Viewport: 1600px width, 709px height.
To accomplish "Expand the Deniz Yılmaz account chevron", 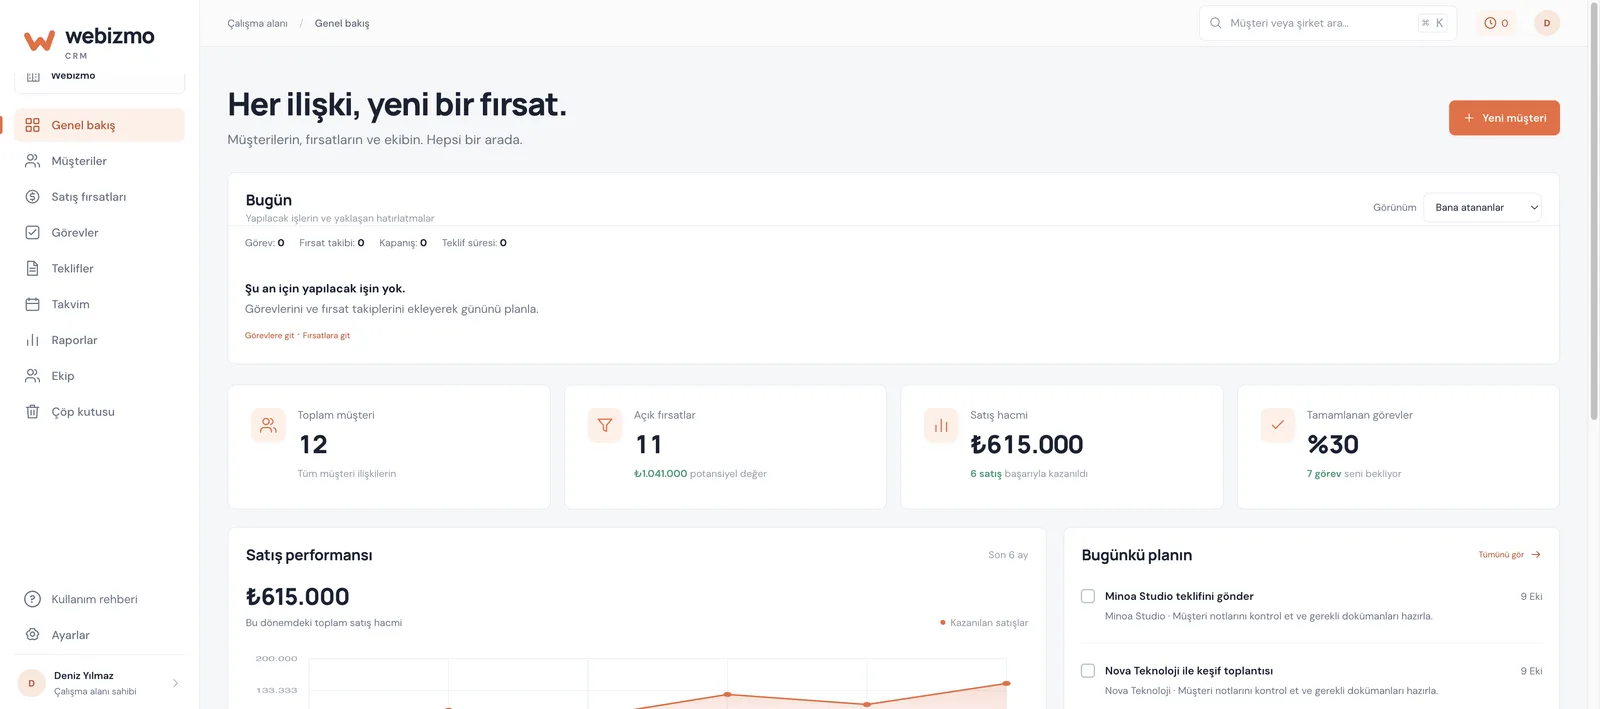I will (175, 683).
